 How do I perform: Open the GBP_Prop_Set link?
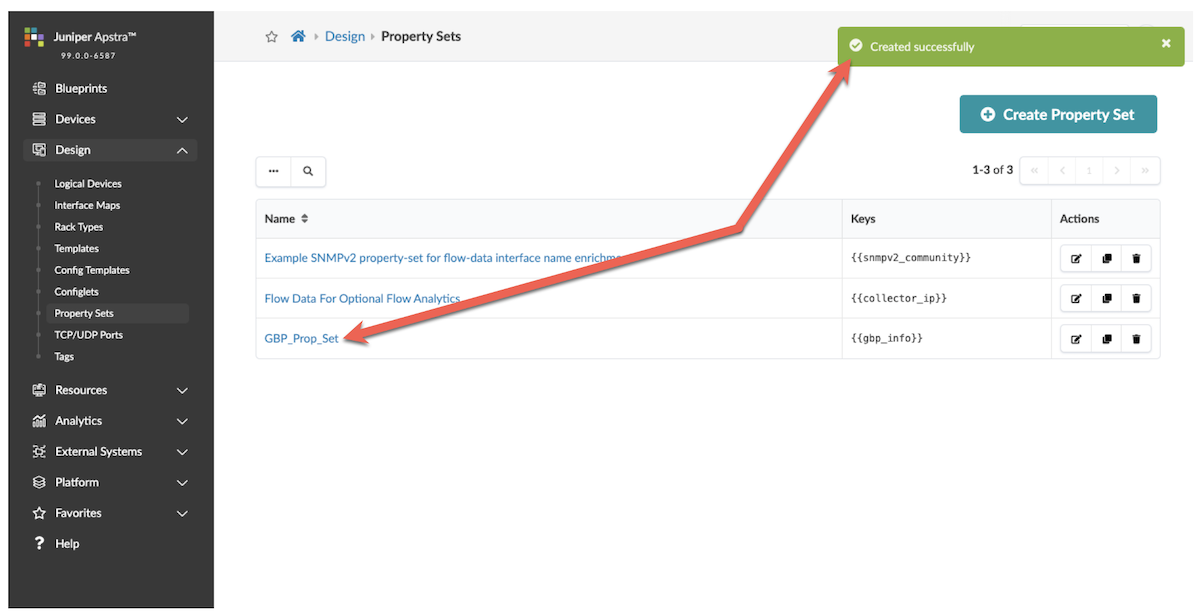(301, 338)
